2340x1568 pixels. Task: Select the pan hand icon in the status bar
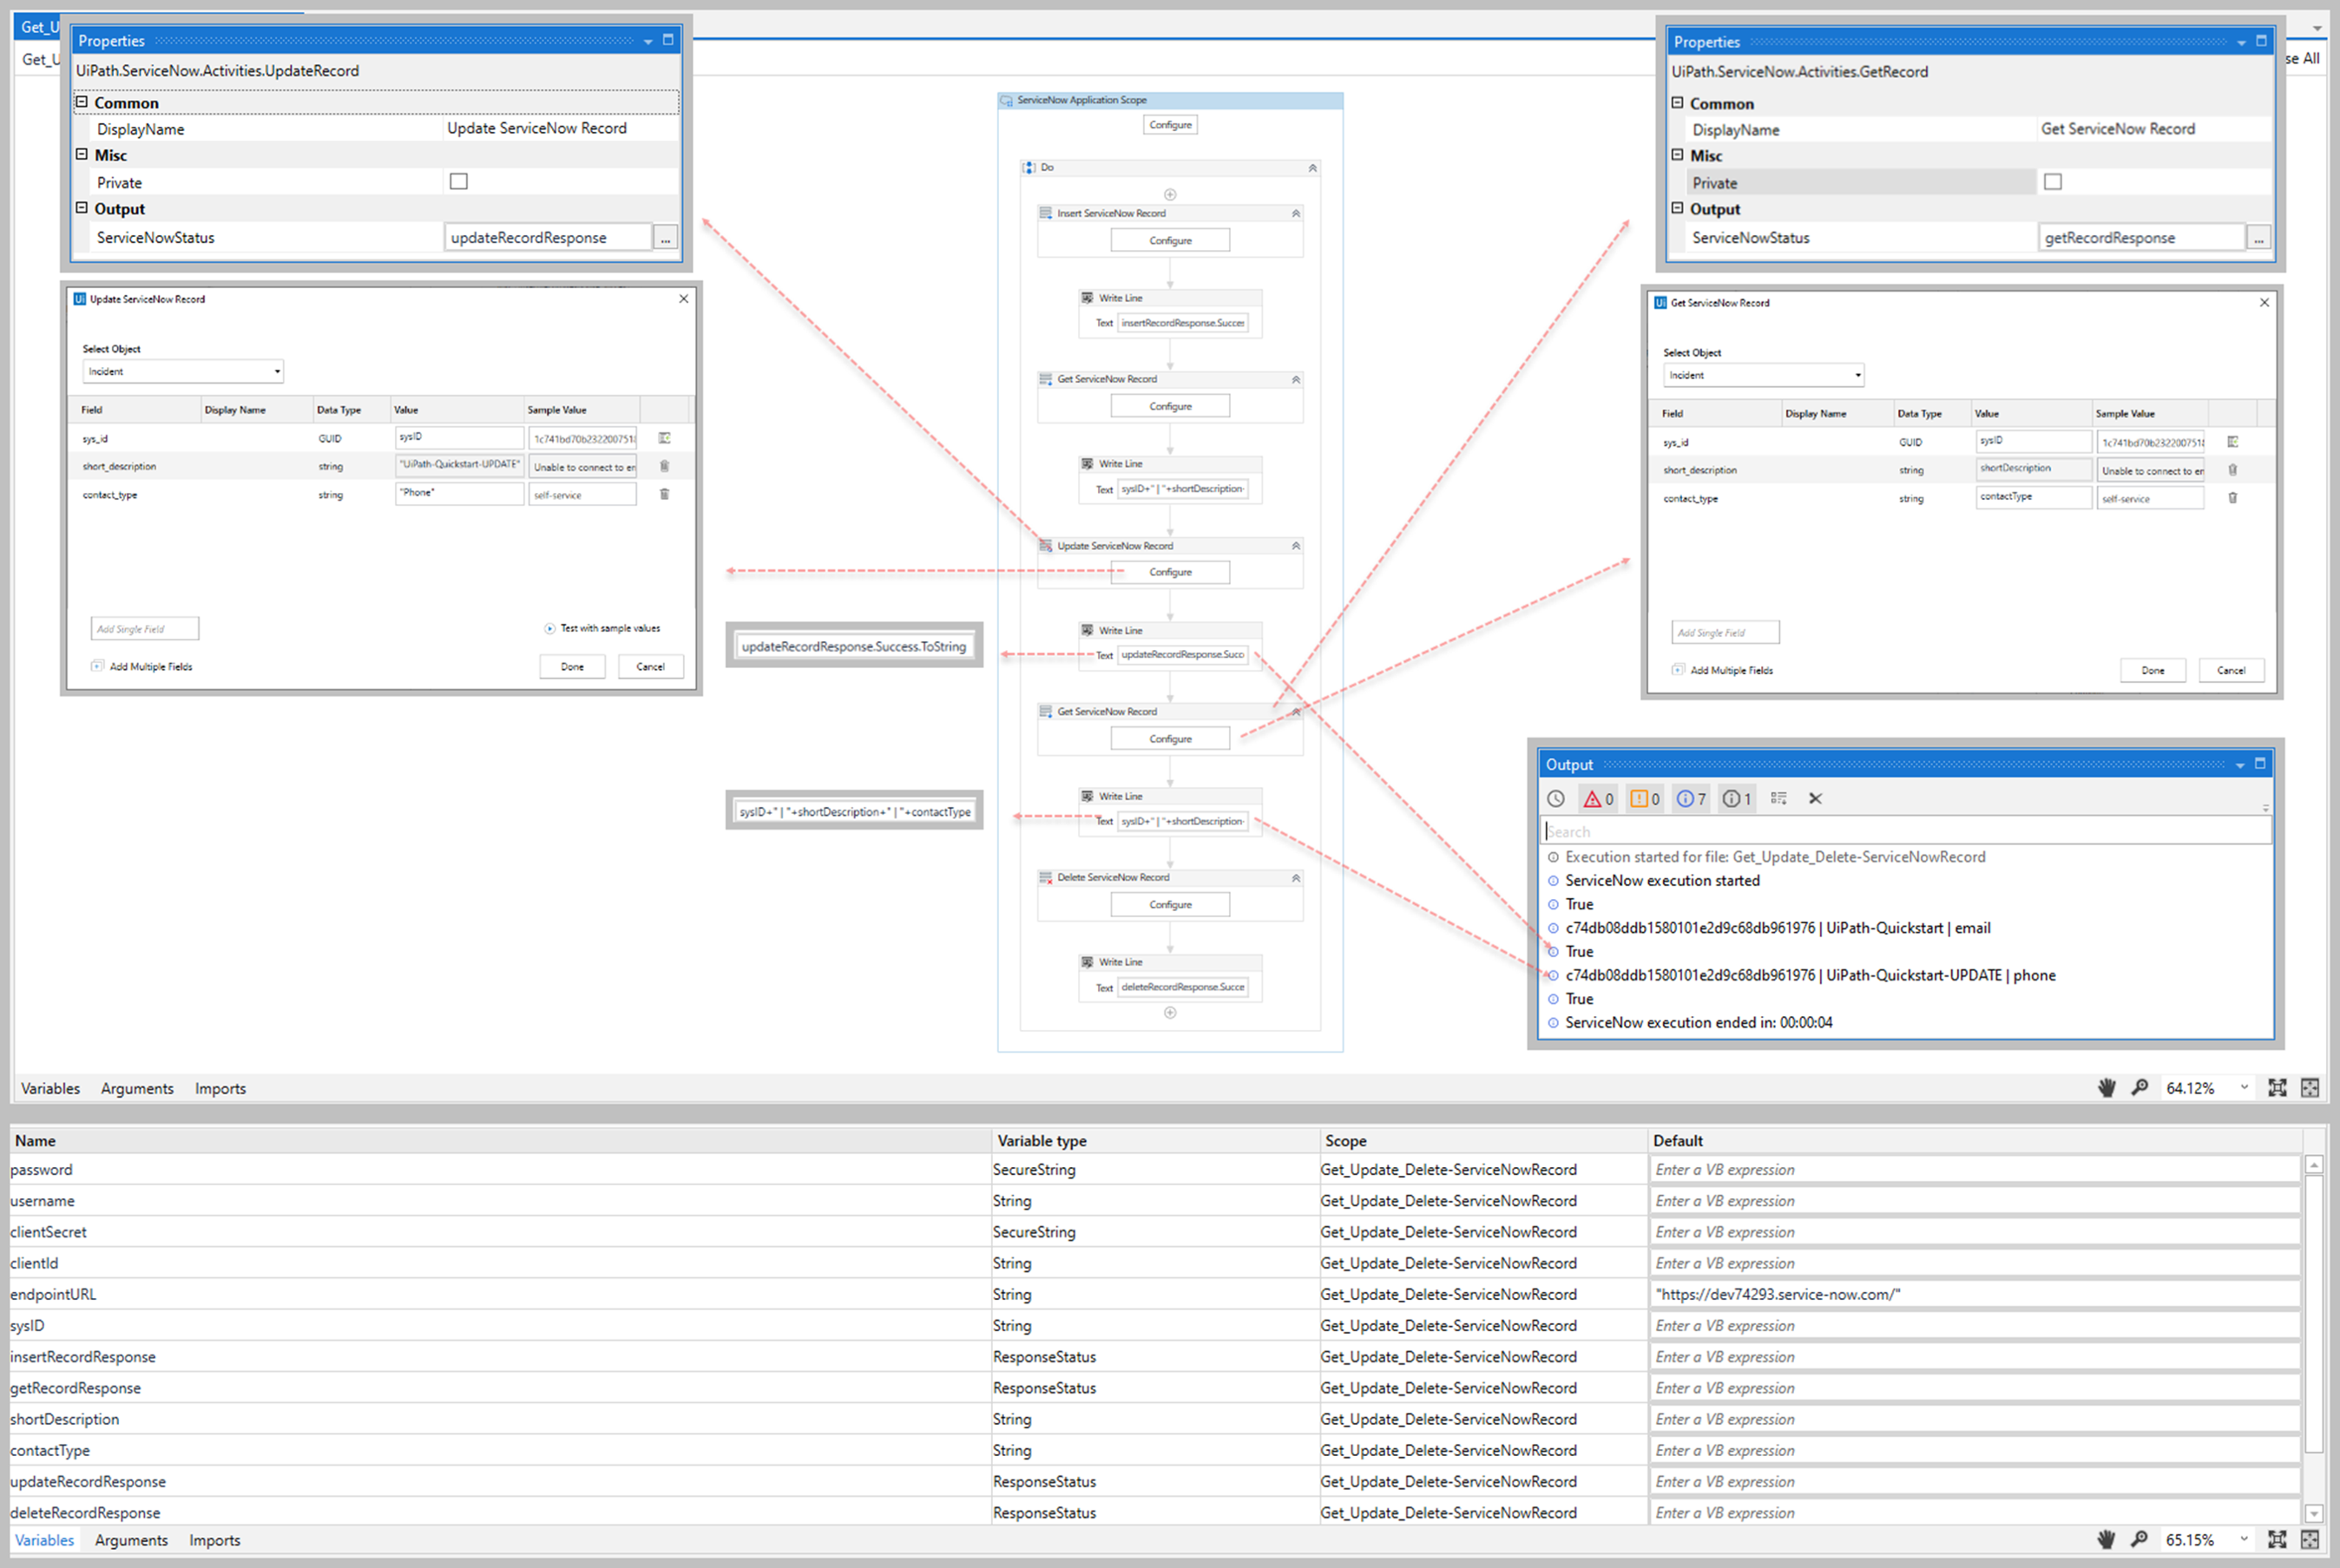2107,1088
